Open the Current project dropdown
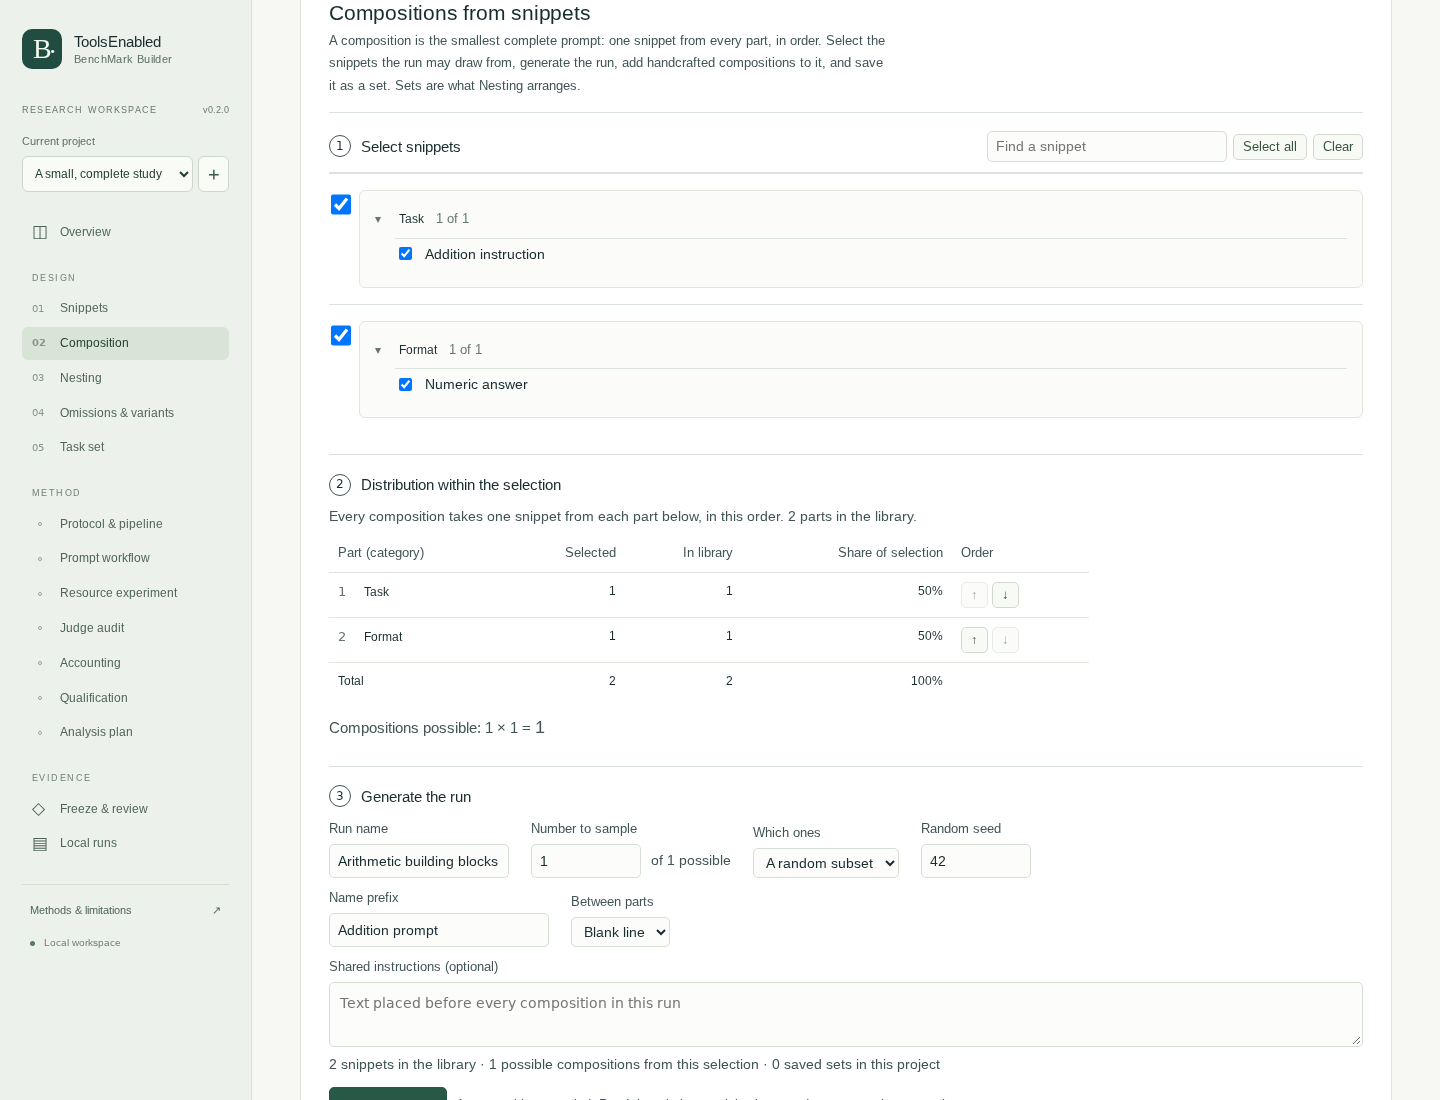 [x=107, y=174]
